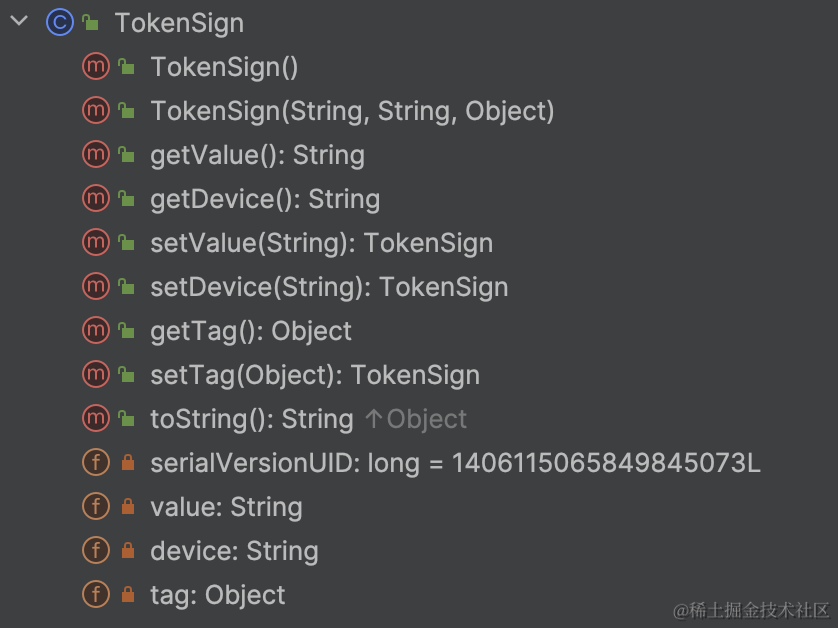Image resolution: width=838 pixels, height=628 pixels.
Task: Click the TokenSign class icon
Action: 60,22
